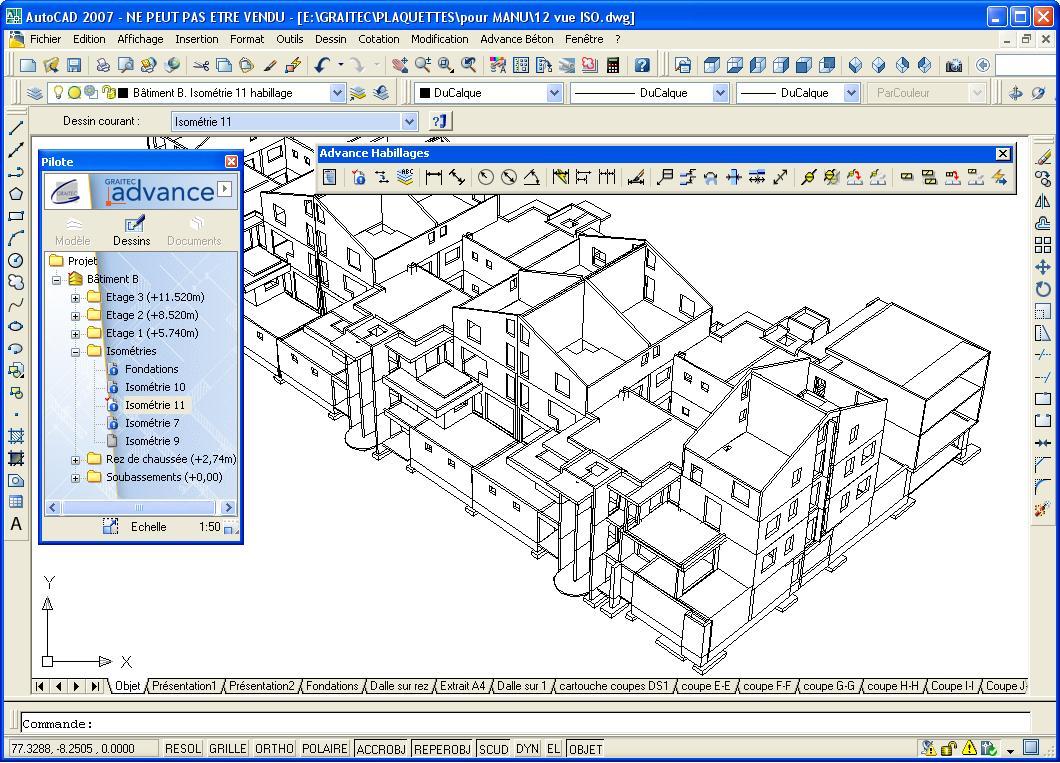Click the lightning arrow icon in Advance Habillages
The image size is (1060, 763).
coord(999,177)
